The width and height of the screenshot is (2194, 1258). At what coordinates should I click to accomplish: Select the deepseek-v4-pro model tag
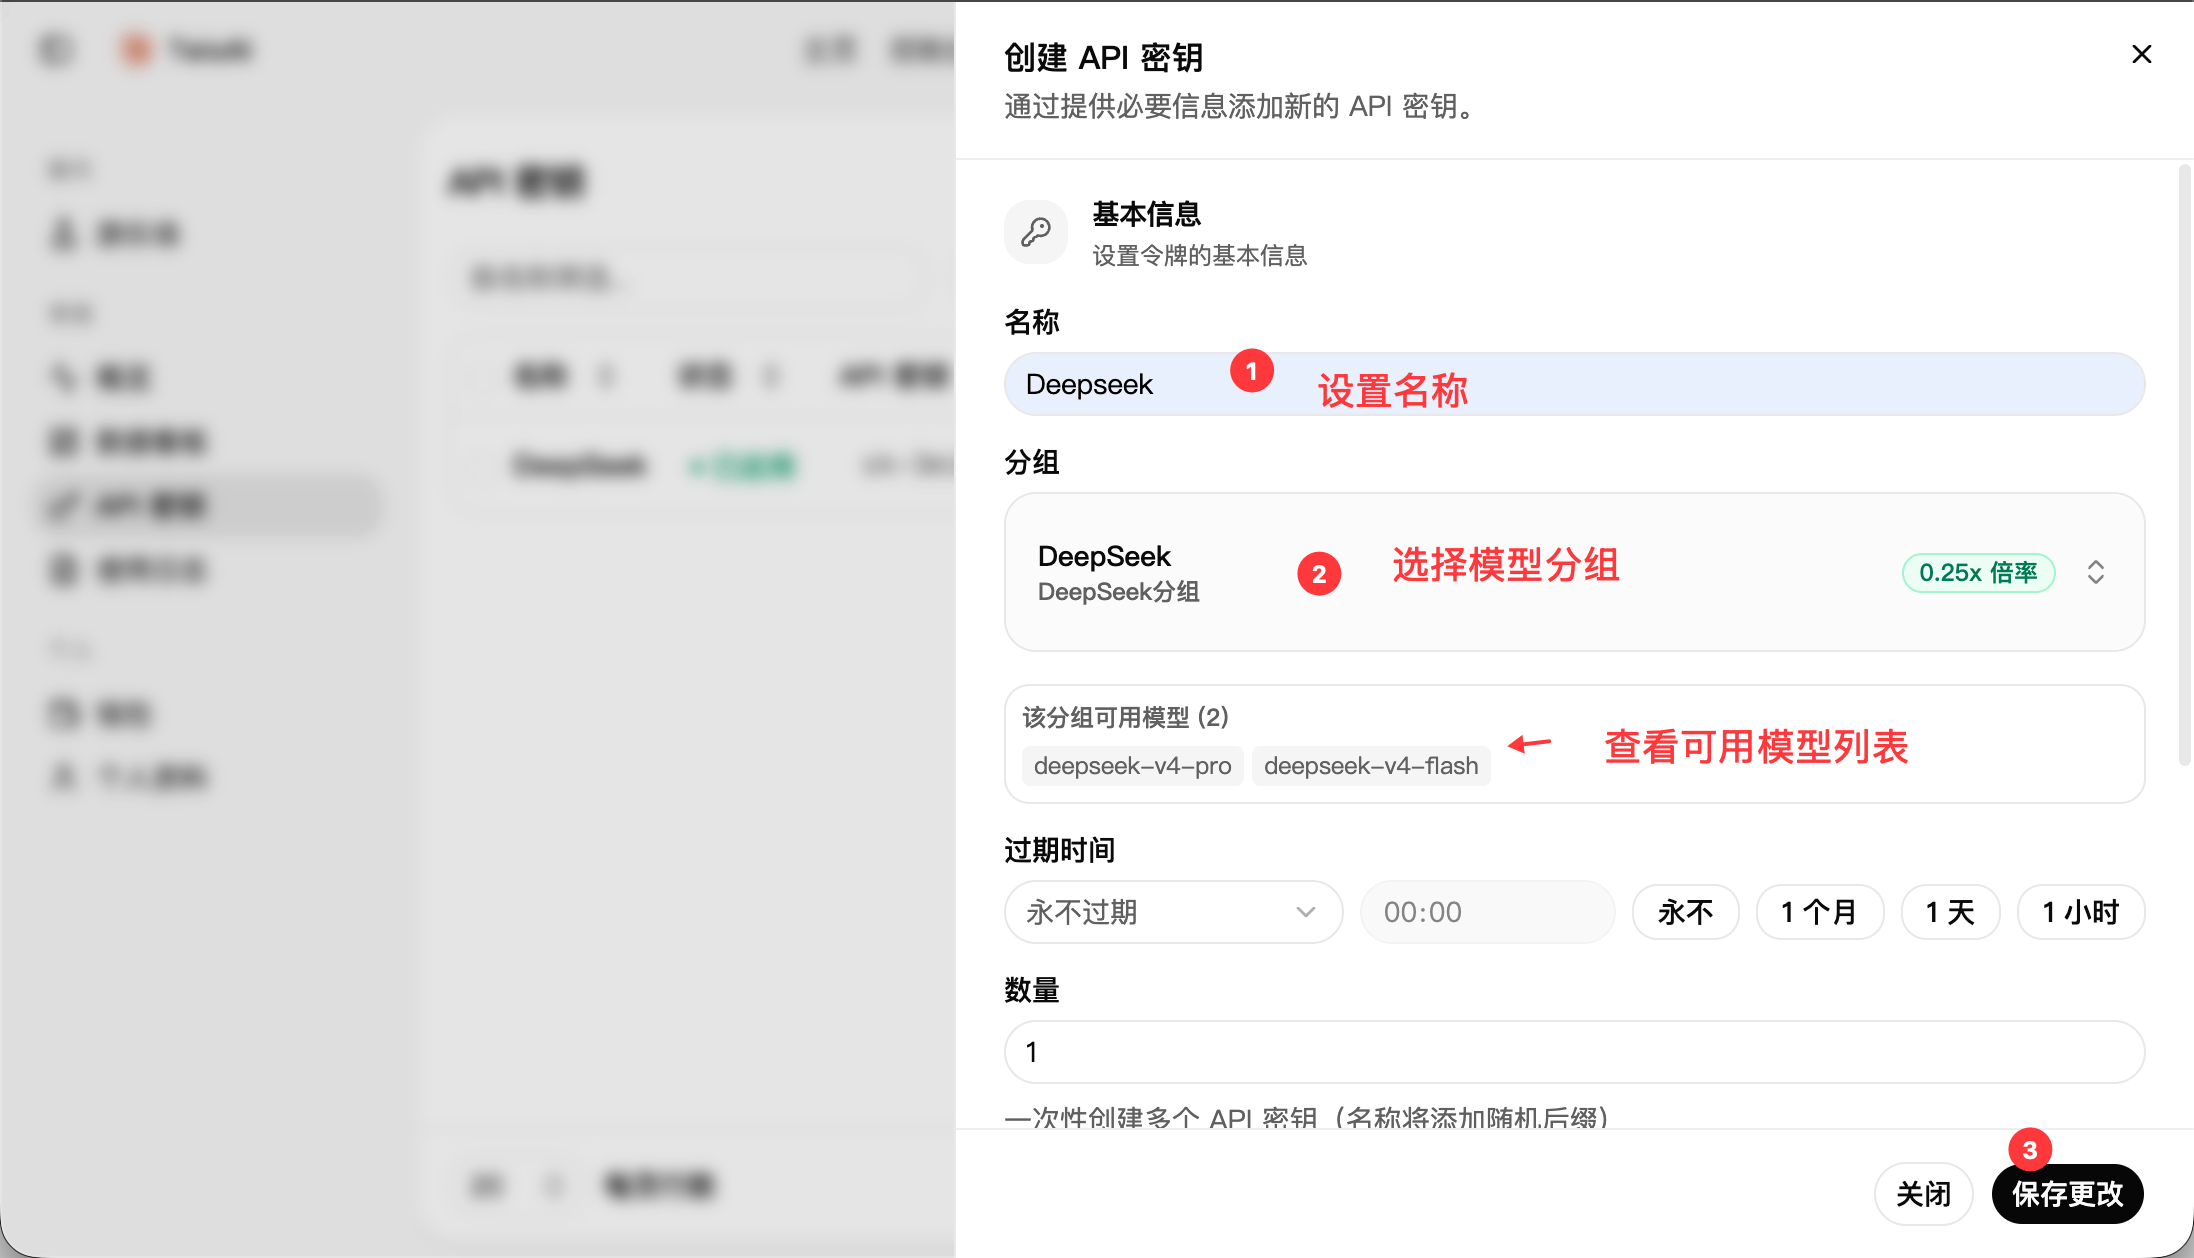click(x=1132, y=766)
